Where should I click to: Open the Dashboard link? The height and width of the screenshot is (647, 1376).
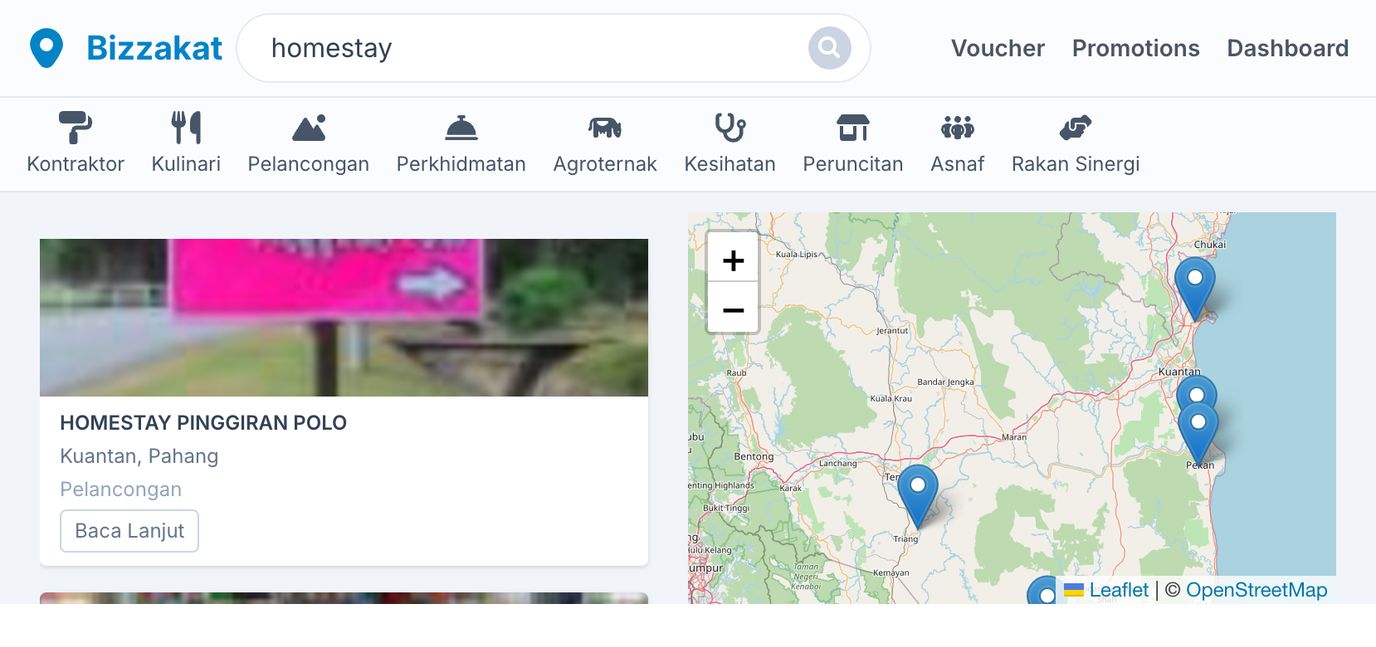1288,48
